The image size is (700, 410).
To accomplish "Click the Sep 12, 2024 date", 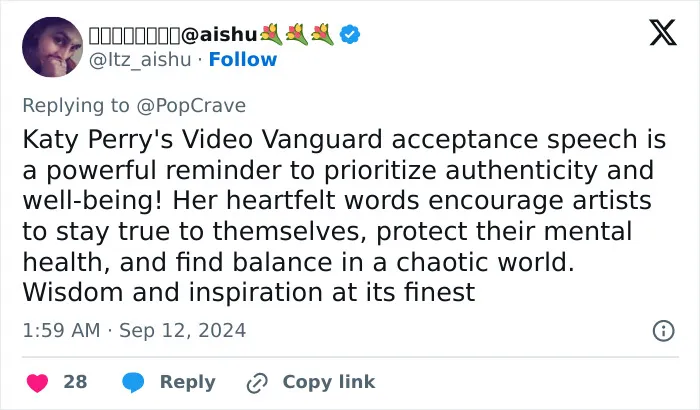I will coord(183,331).
